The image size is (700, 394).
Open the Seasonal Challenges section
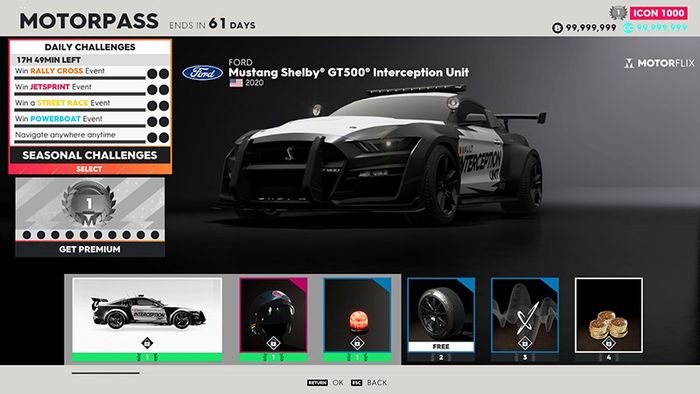click(x=90, y=155)
